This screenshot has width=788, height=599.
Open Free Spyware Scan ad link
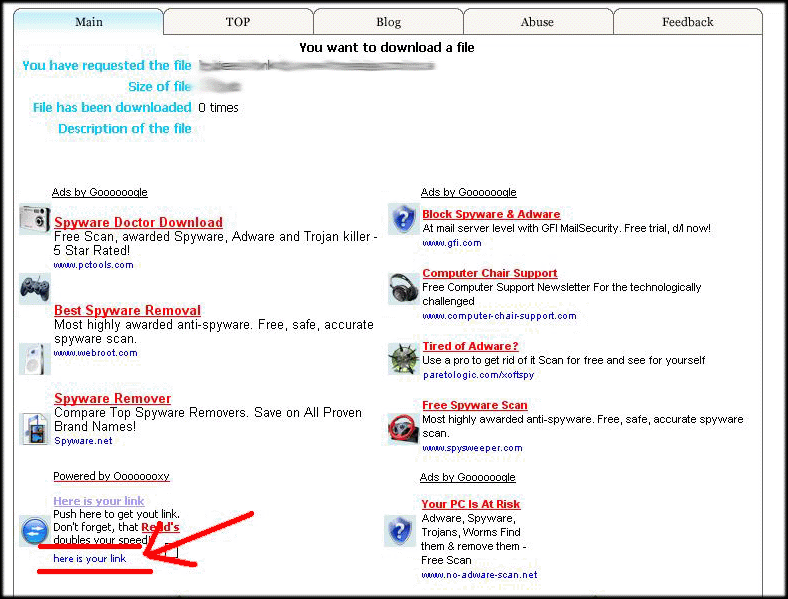click(474, 405)
